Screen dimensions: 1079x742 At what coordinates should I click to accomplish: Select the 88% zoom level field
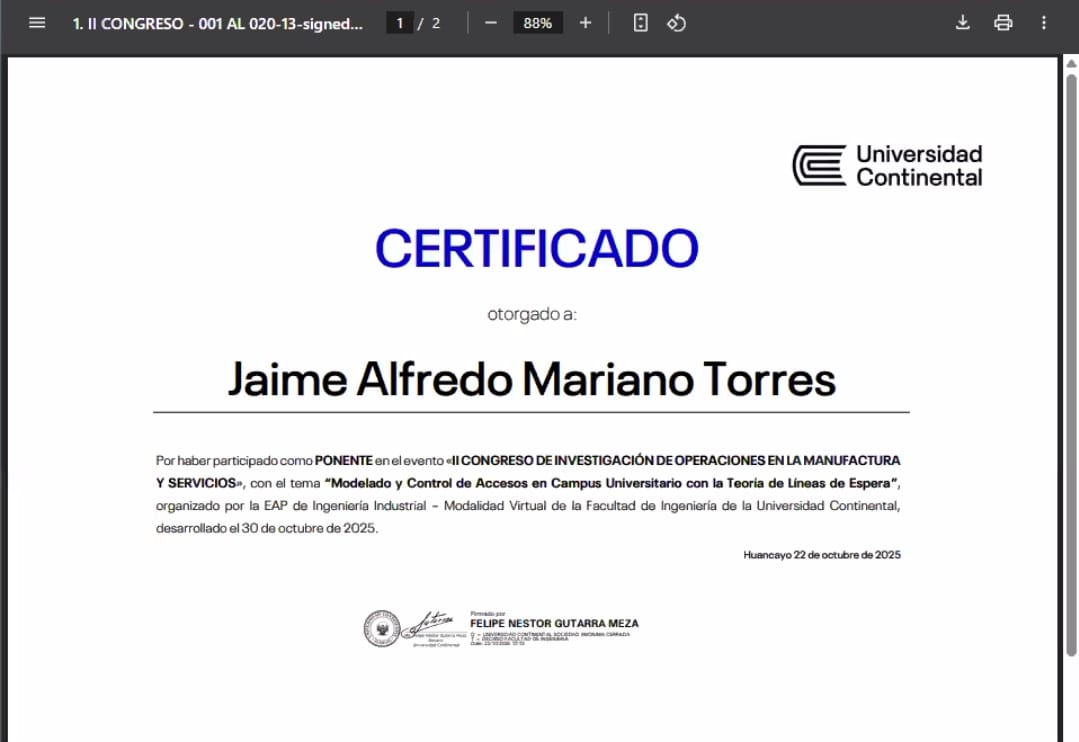click(x=537, y=23)
